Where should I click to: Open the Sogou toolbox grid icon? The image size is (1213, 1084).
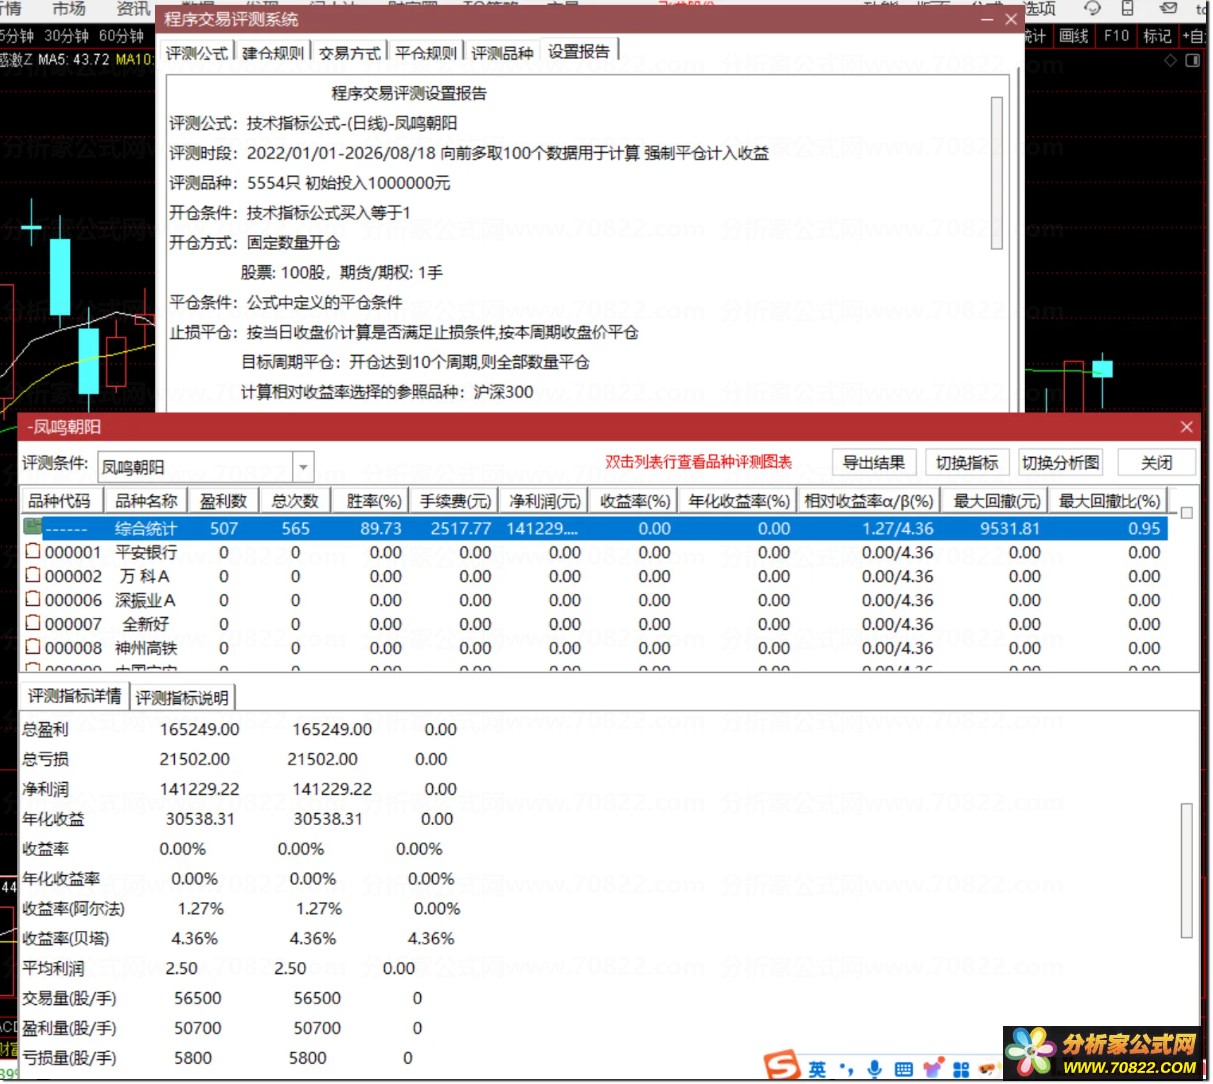coord(961,1069)
